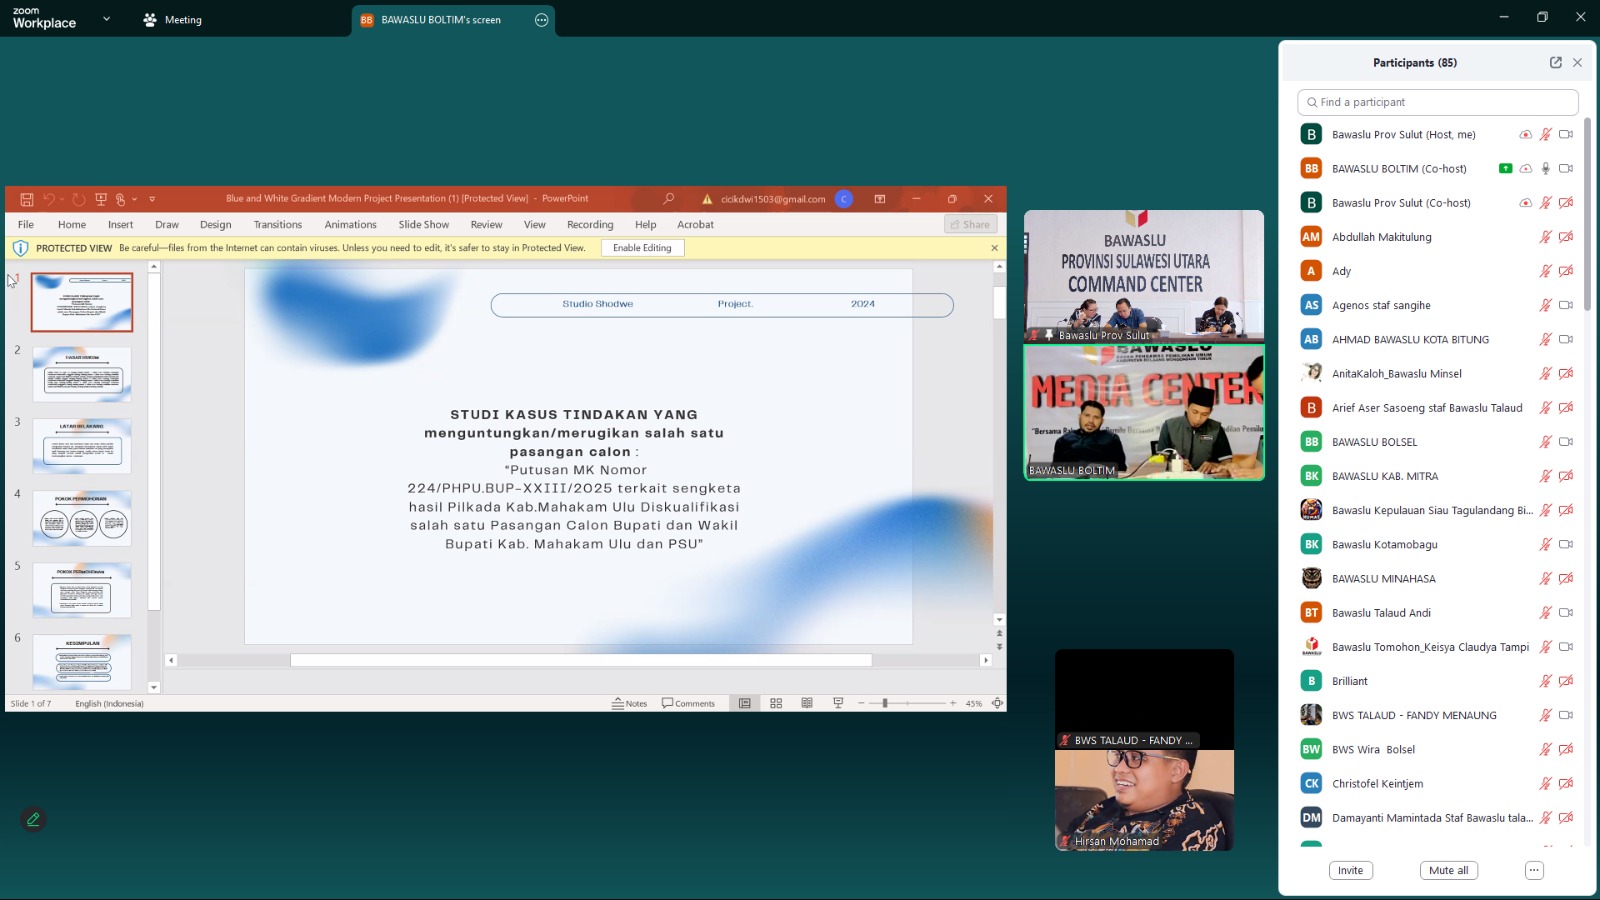Screen dimensions: 1600x900
Task: Click the Invite button
Action: click(1350, 870)
